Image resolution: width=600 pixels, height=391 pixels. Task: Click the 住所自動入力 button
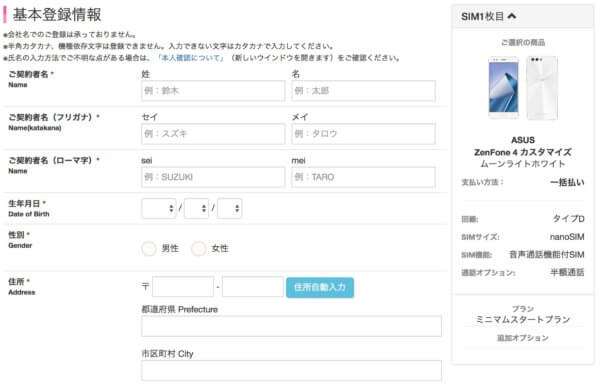pyautogui.click(x=320, y=287)
